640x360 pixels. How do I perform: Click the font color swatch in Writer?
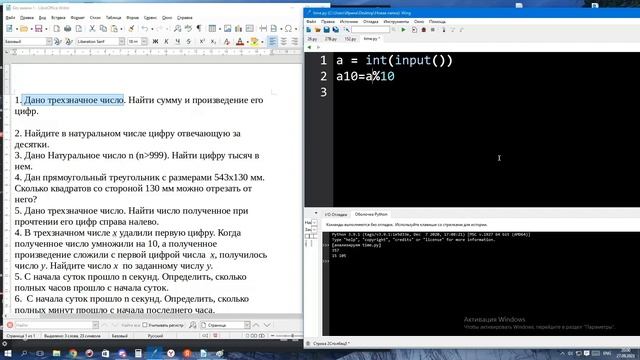point(240,41)
